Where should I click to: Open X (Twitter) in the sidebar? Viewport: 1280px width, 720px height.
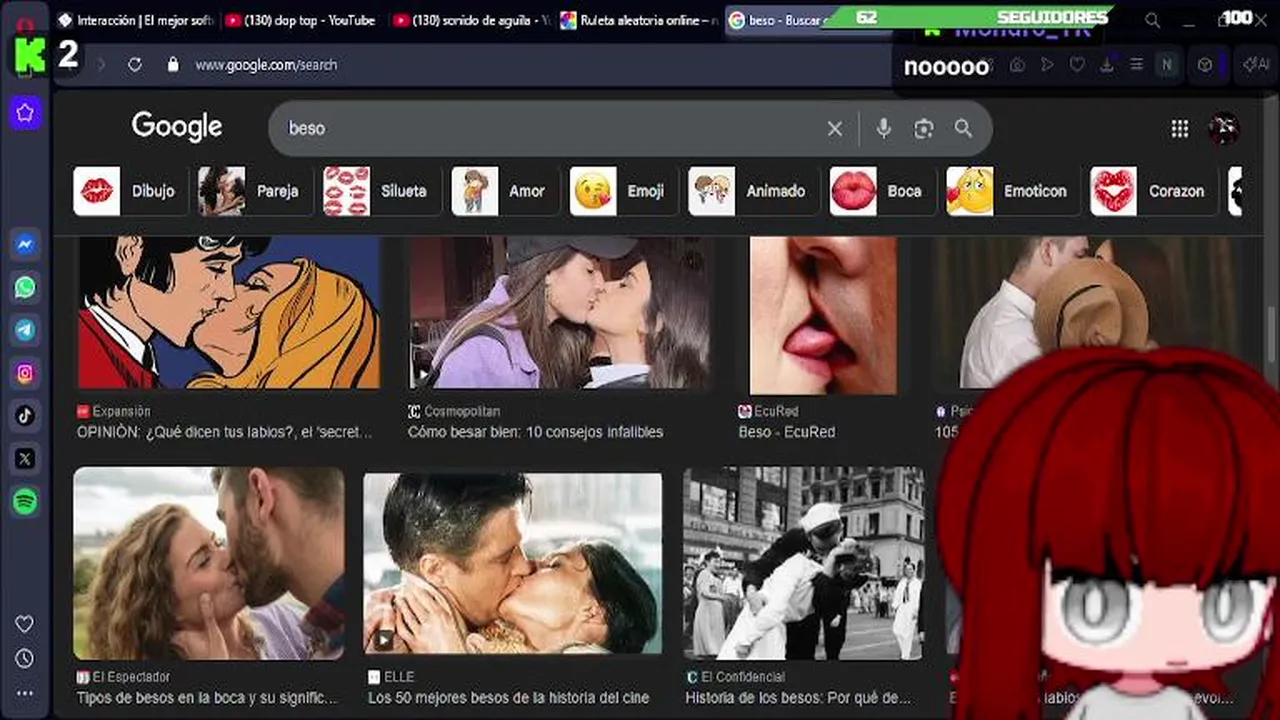pos(25,459)
